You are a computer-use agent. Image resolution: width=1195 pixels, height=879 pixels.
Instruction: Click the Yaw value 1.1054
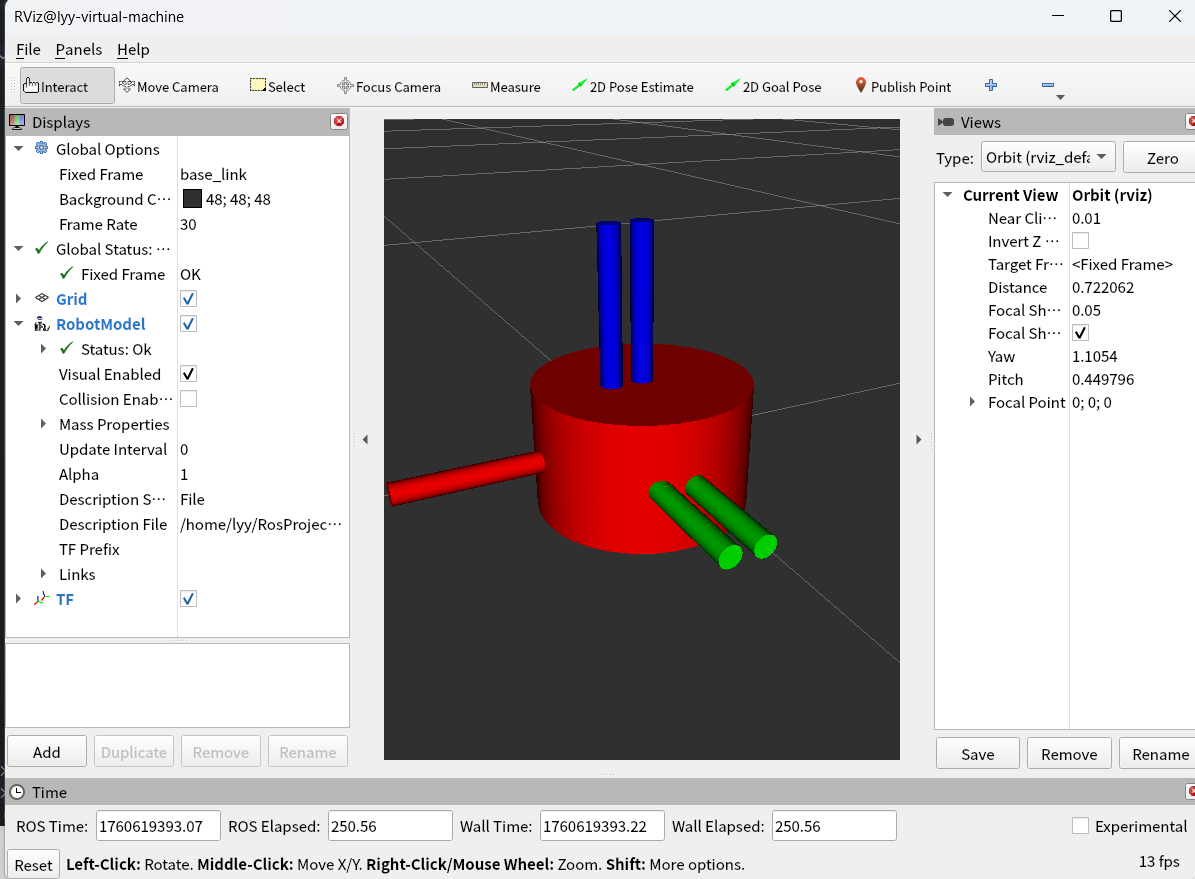click(1094, 356)
